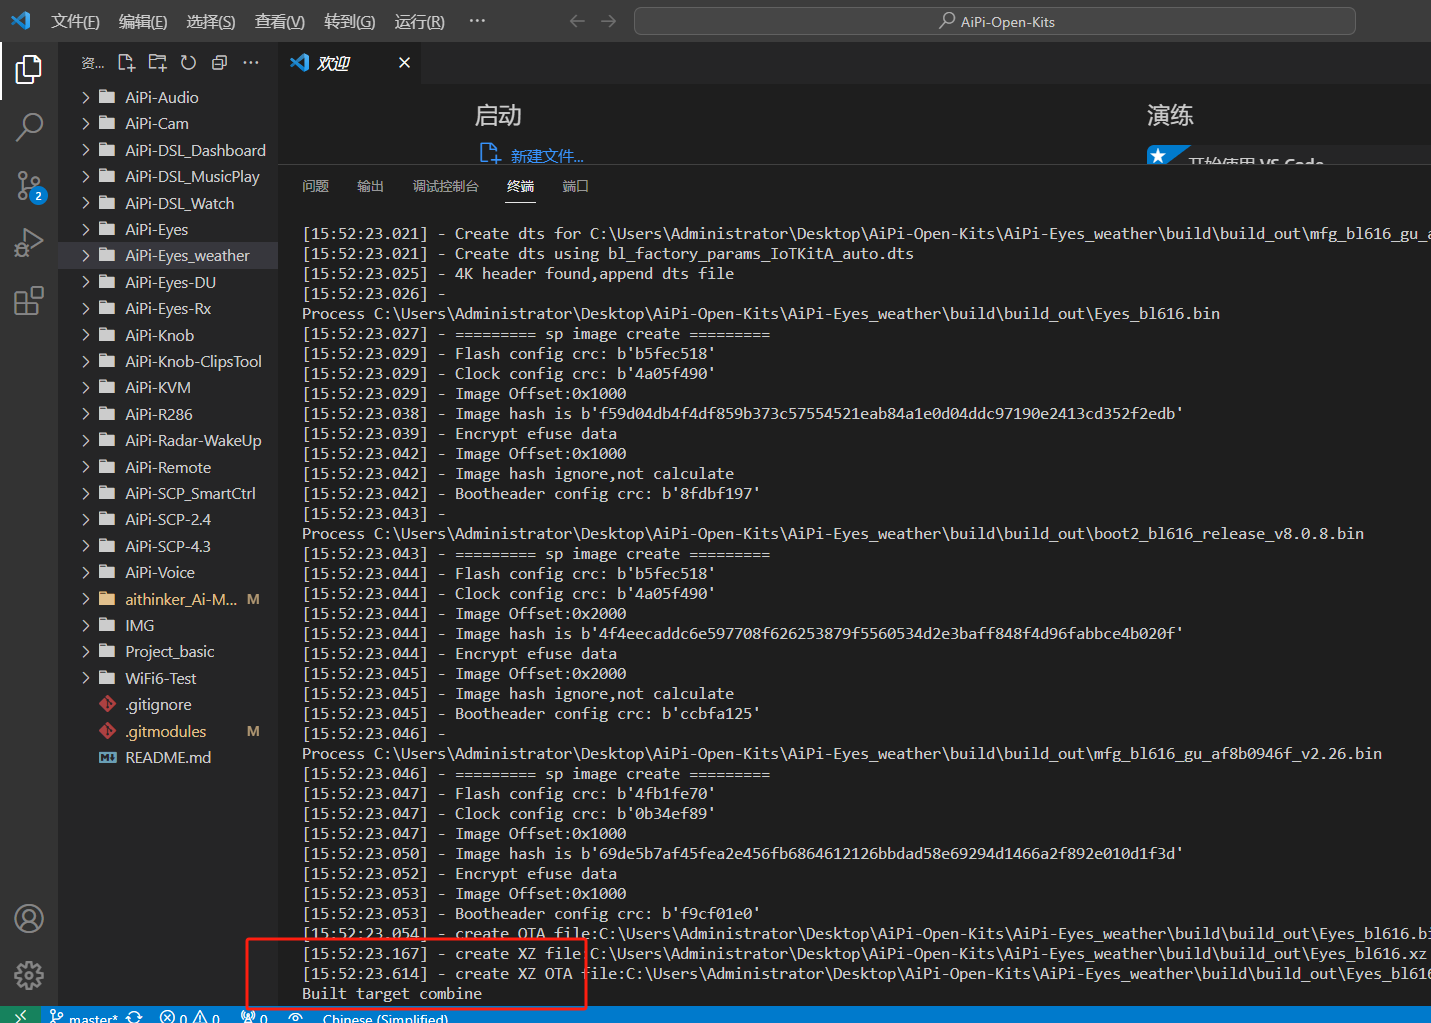Switch to the 调试控制台 panel tab
Viewport: 1431px width, 1023px height.
click(x=446, y=186)
